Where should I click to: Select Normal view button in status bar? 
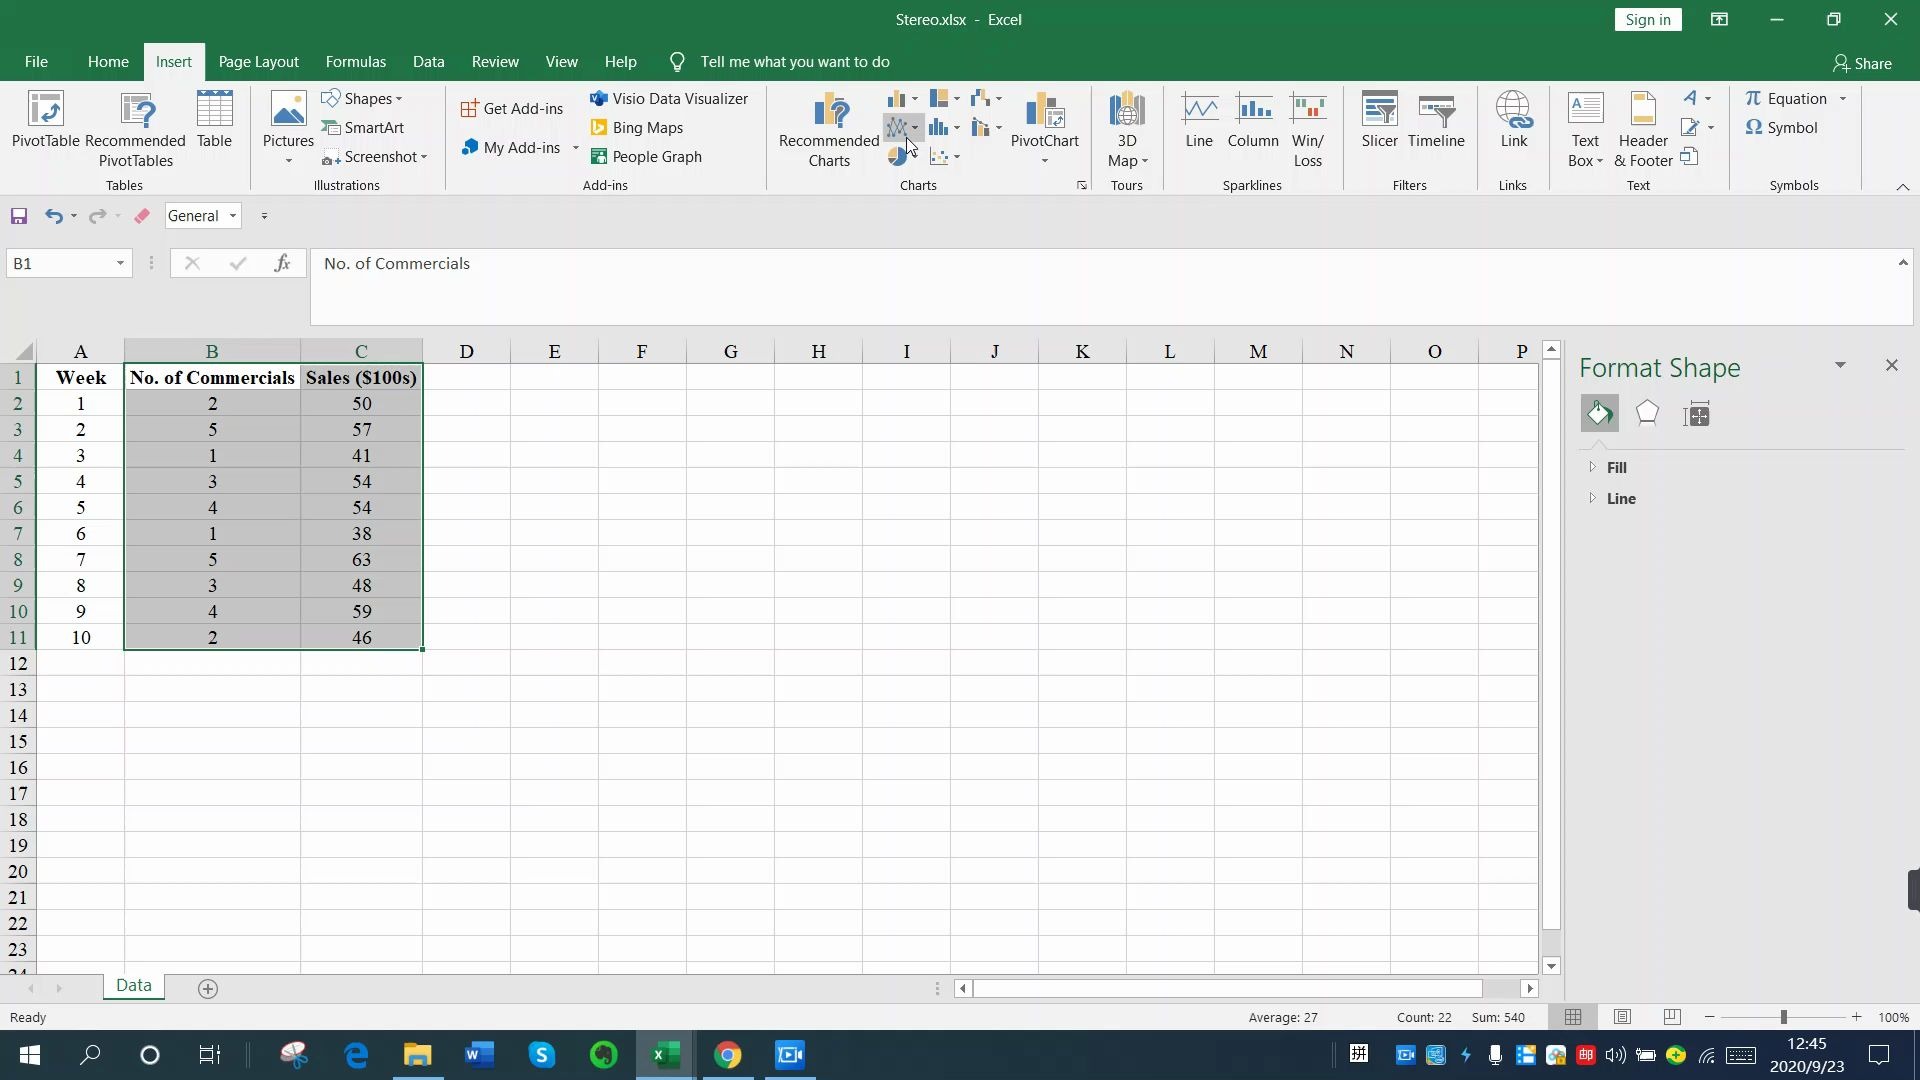1573,1017
